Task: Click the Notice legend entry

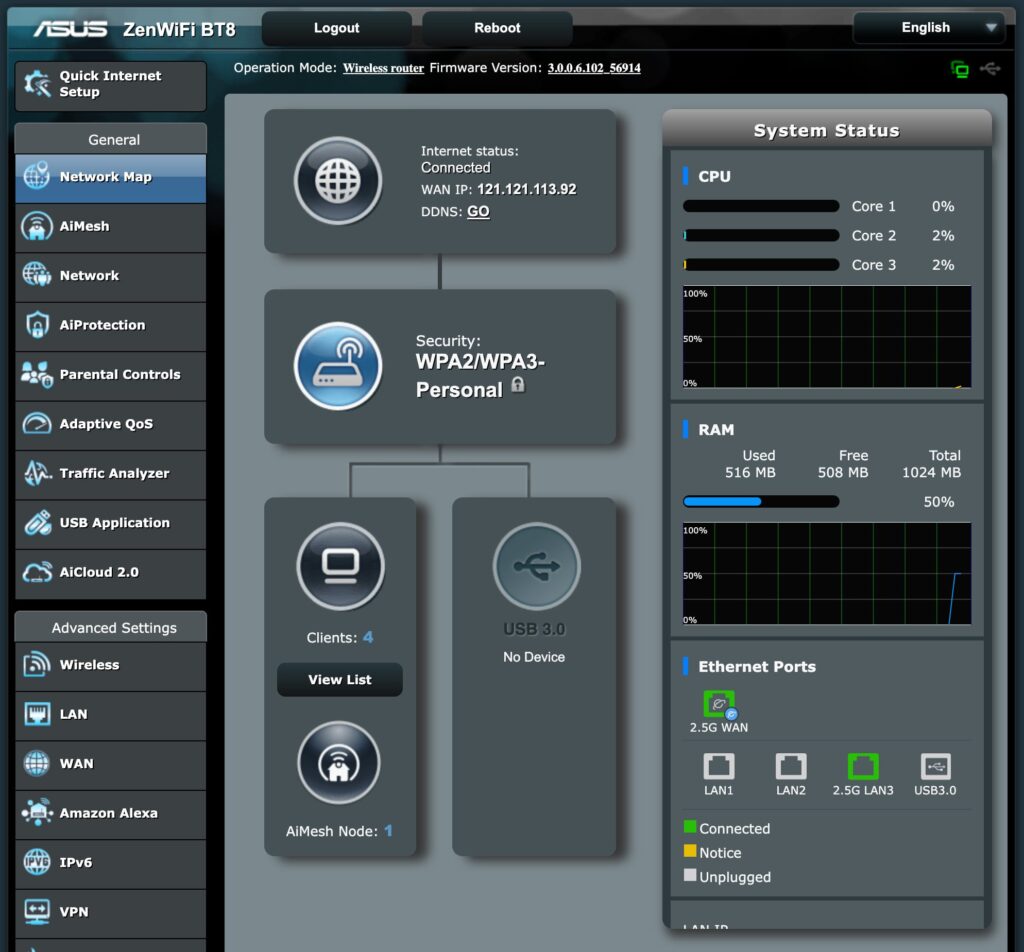Action: [x=712, y=853]
